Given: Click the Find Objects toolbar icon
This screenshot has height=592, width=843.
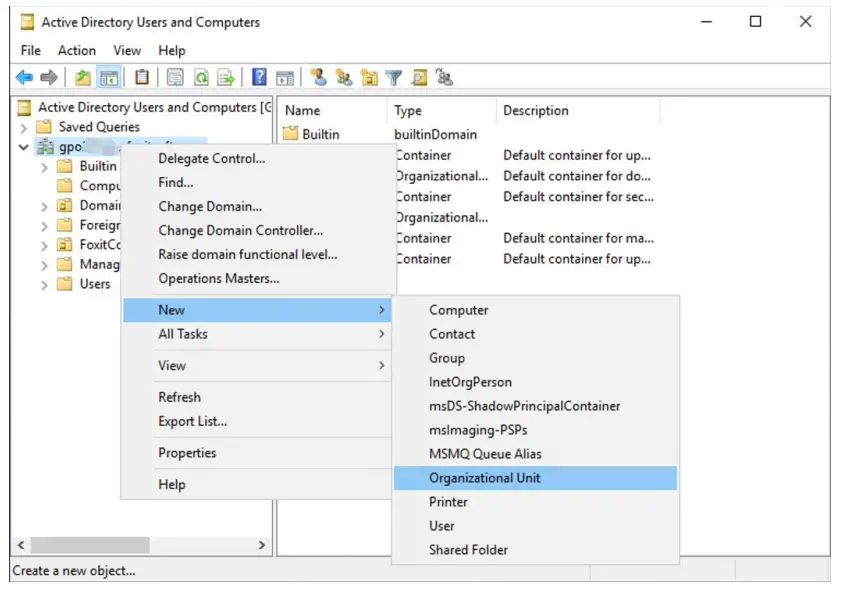Looking at the screenshot, I should (x=420, y=77).
